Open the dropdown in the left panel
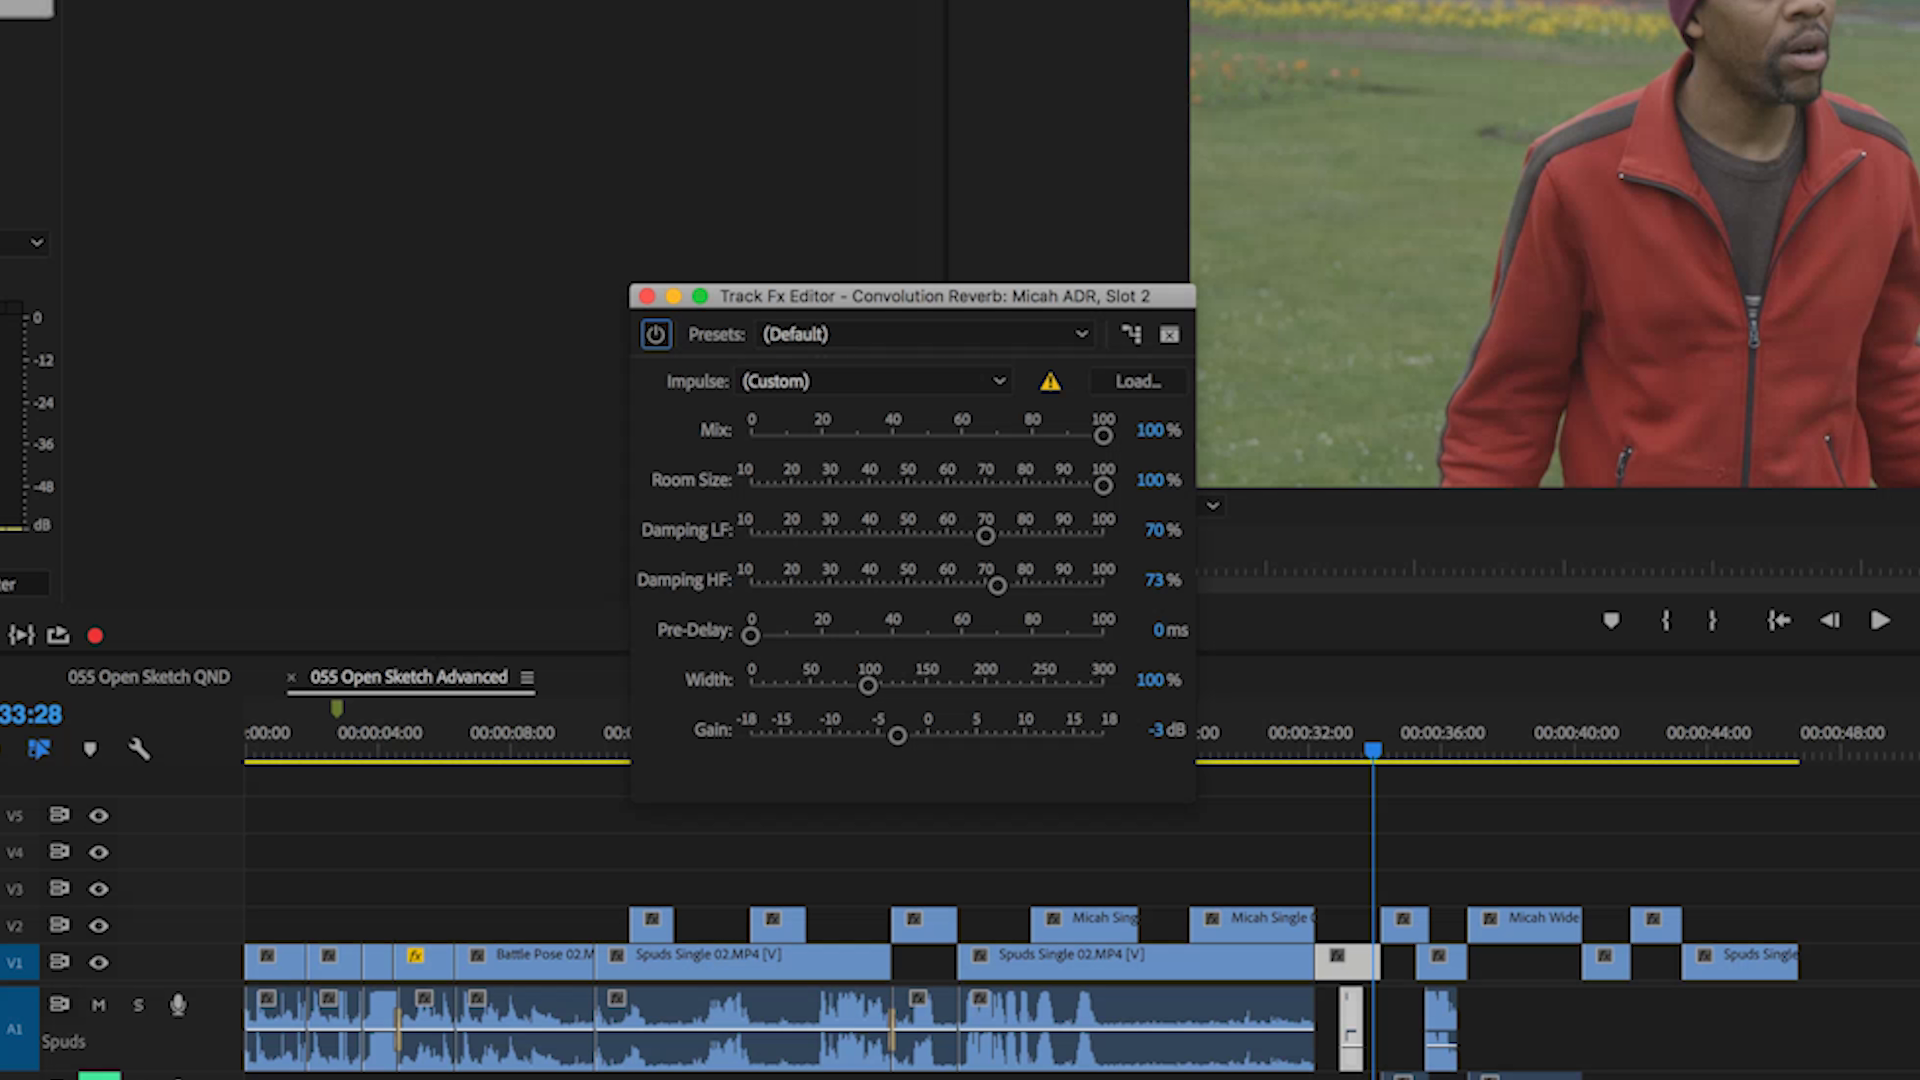The image size is (1920, 1080). [37, 242]
